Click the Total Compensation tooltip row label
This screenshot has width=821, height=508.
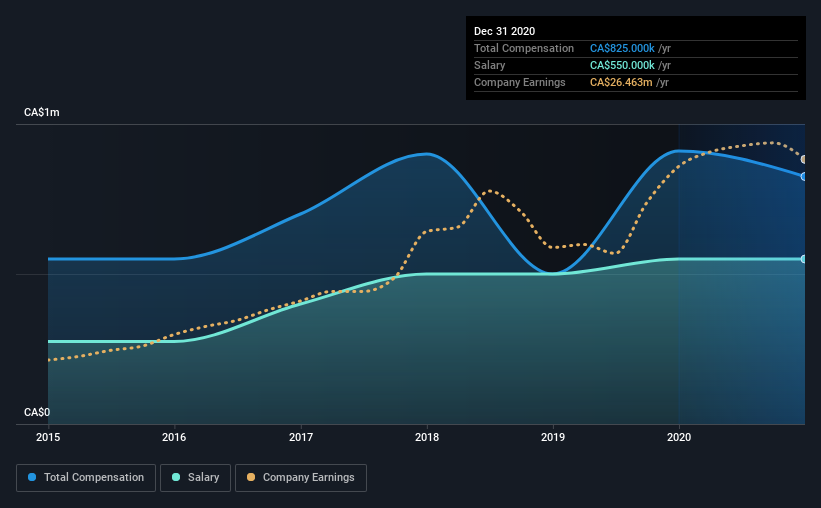524,48
